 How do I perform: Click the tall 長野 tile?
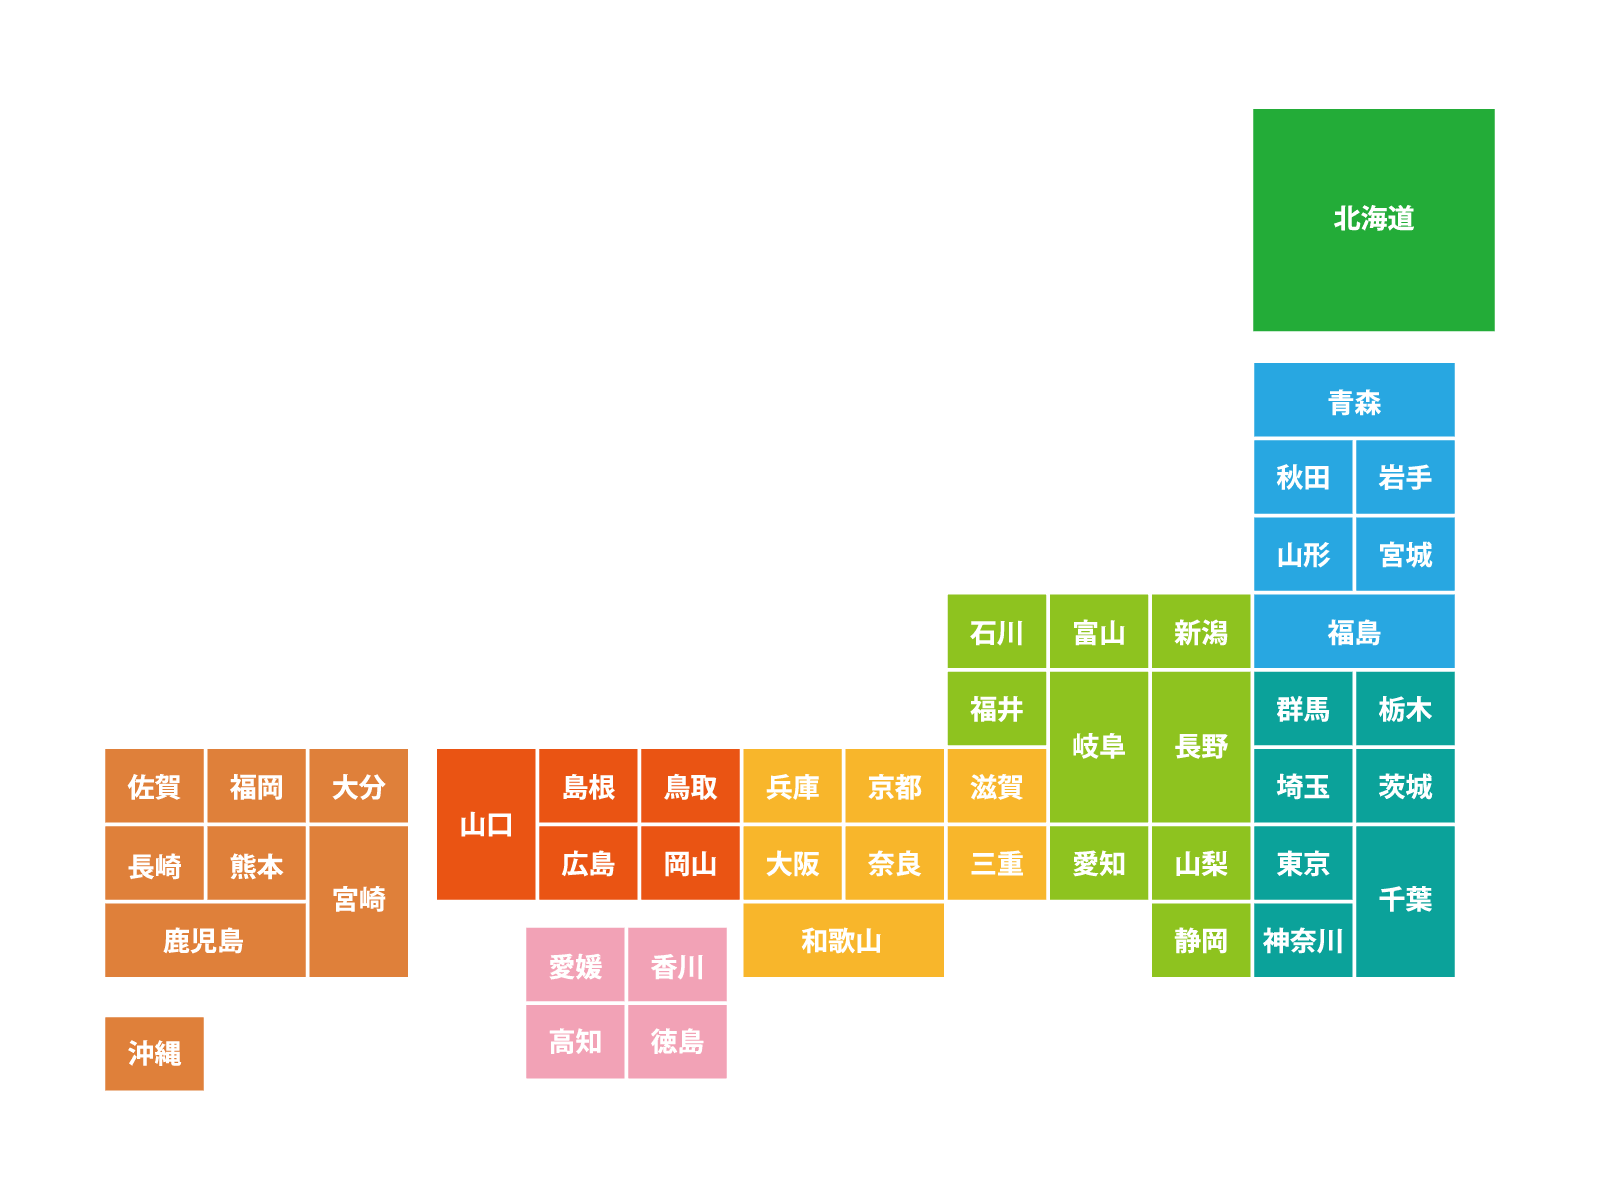pos(1201,747)
